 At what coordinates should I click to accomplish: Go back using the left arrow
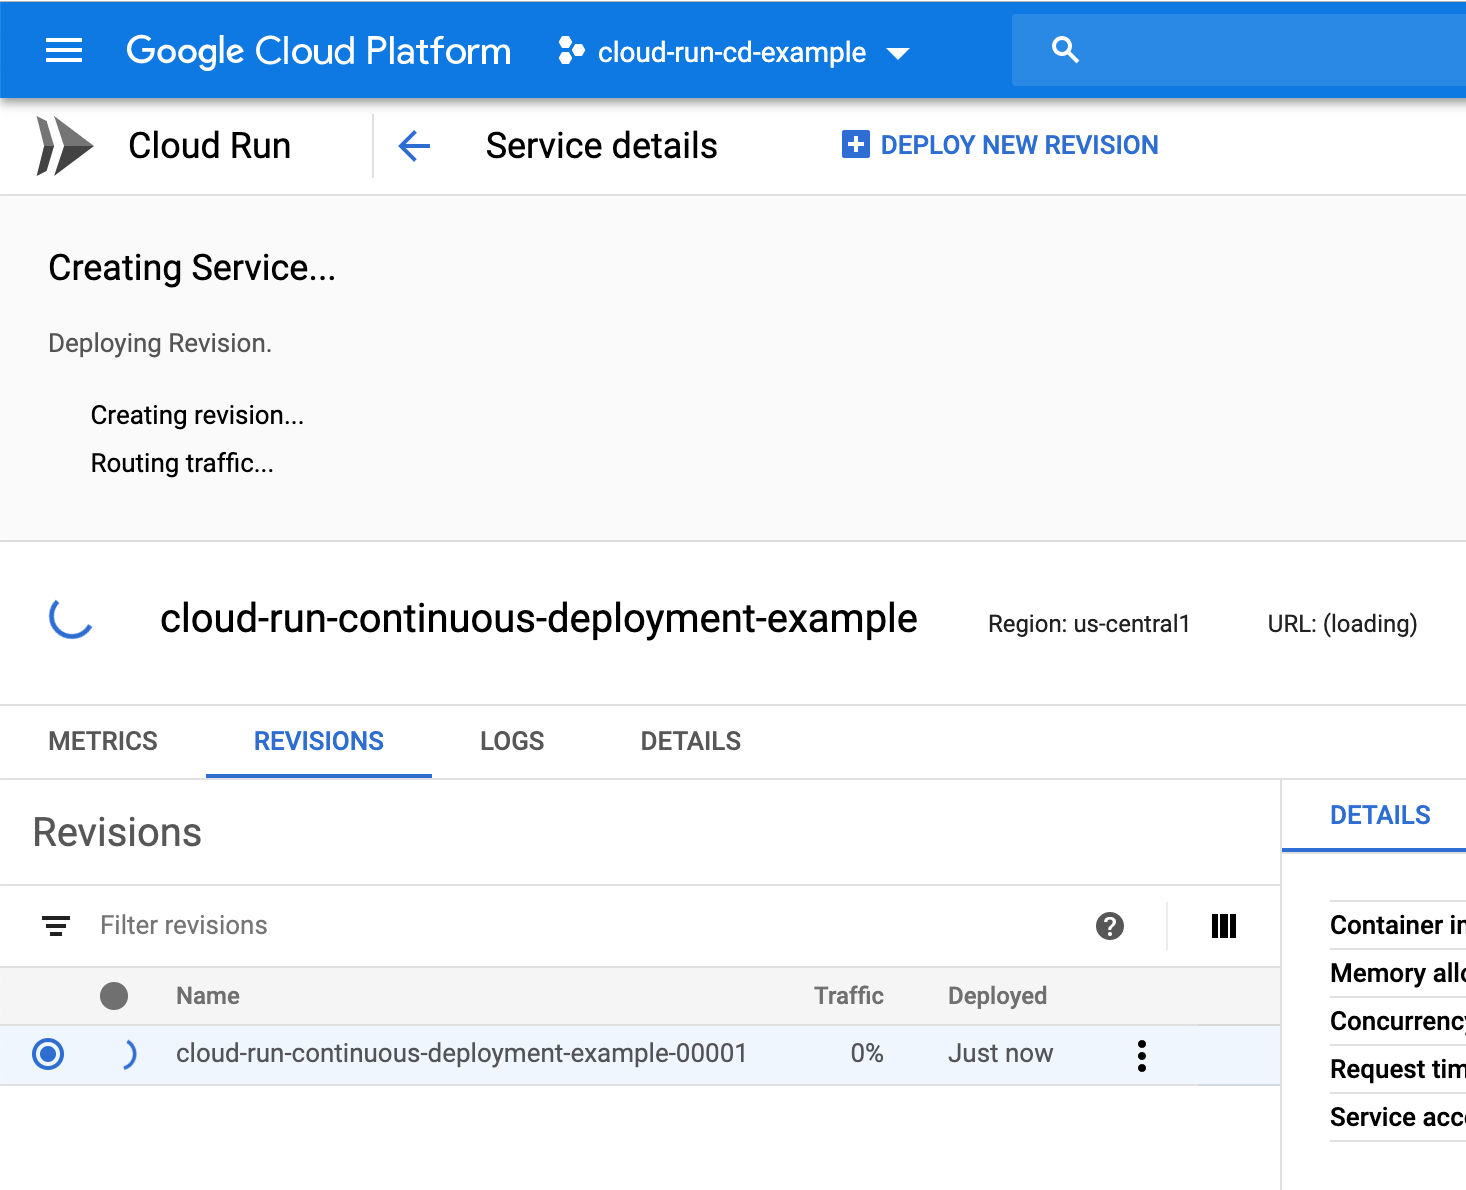pyautogui.click(x=414, y=146)
